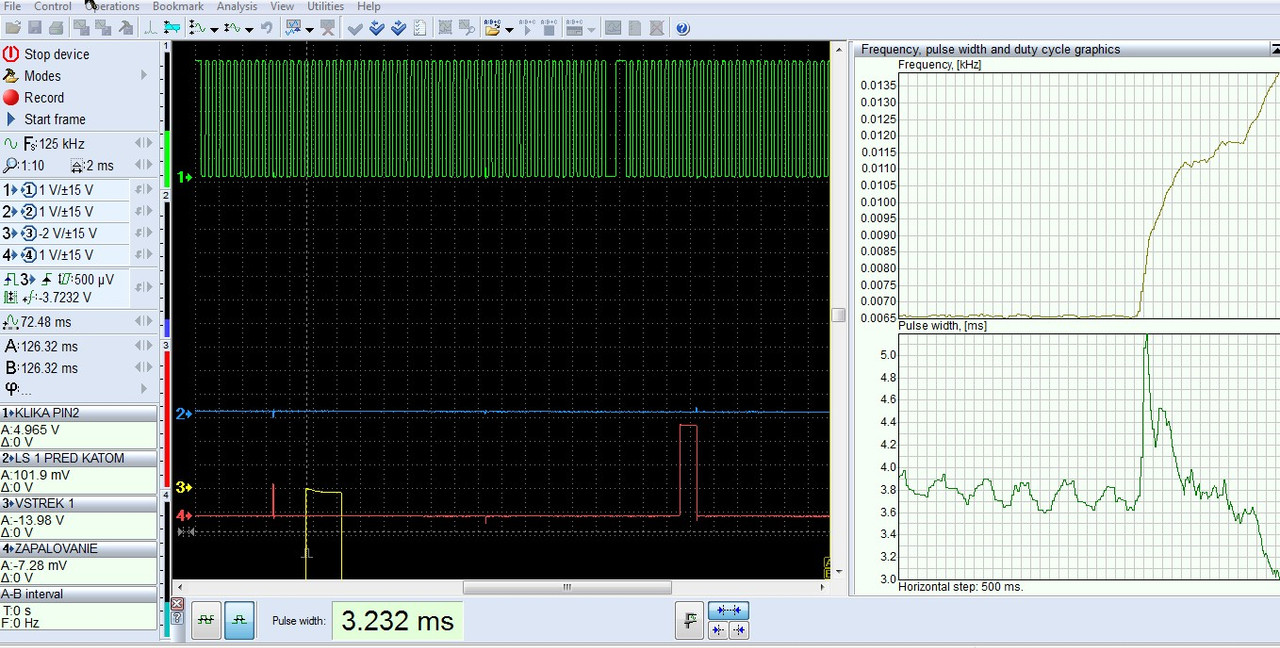Open the Analysis menu
This screenshot has height=648, width=1280.
(237, 6)
